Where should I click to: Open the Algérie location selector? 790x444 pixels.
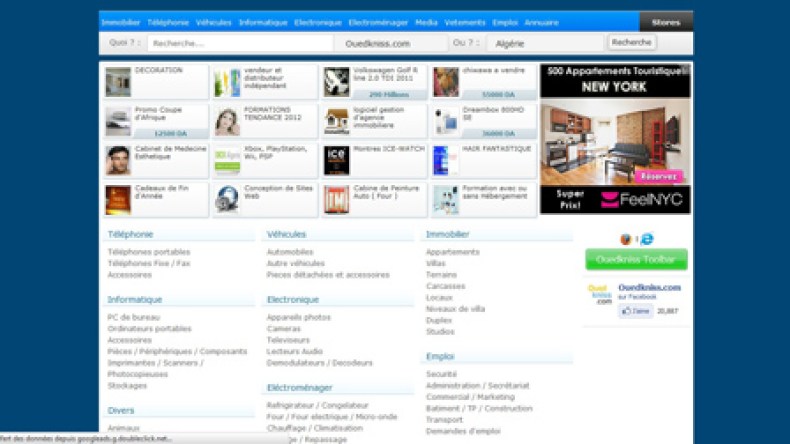point(544,43)
